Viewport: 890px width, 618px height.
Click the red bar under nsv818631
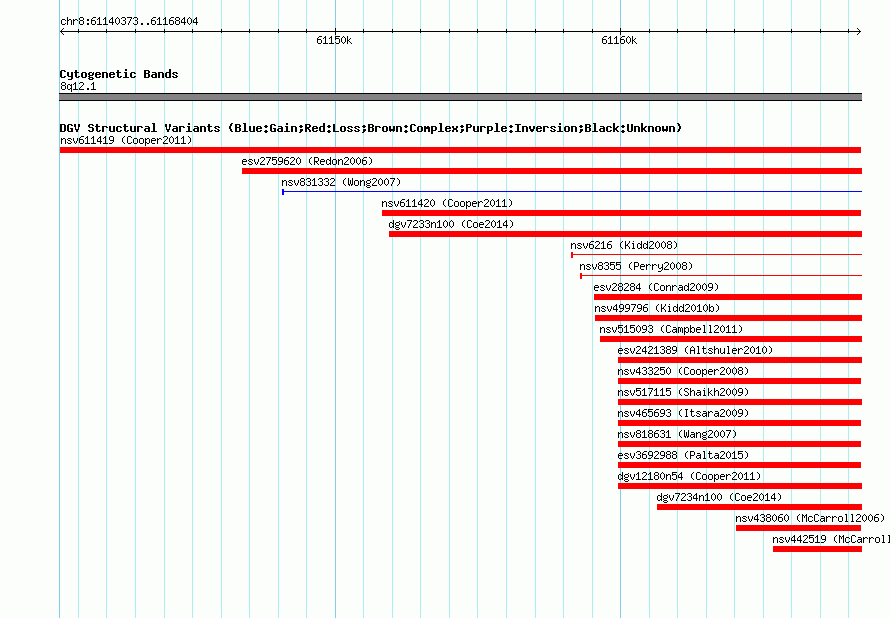click(740, 444)
